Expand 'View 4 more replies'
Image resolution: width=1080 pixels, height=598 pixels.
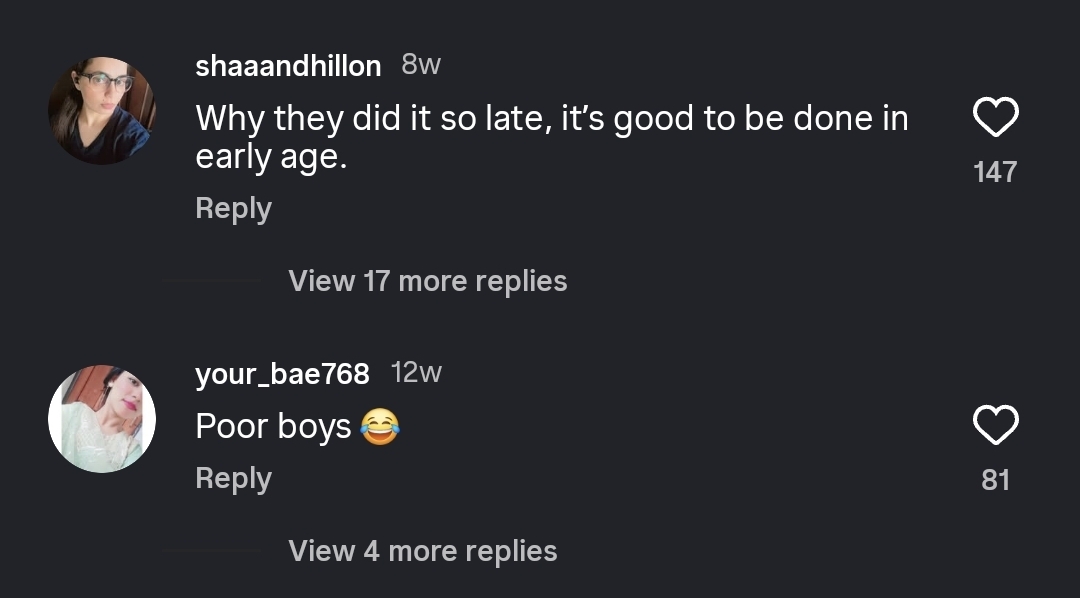pos(422,551)
